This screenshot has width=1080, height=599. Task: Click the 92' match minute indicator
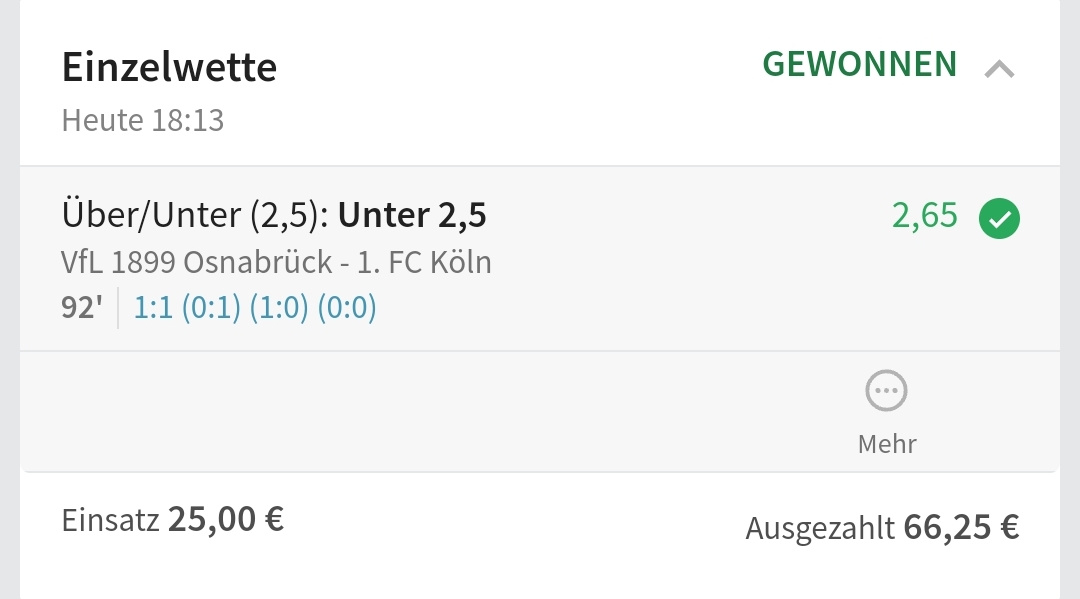click(82, 308)
